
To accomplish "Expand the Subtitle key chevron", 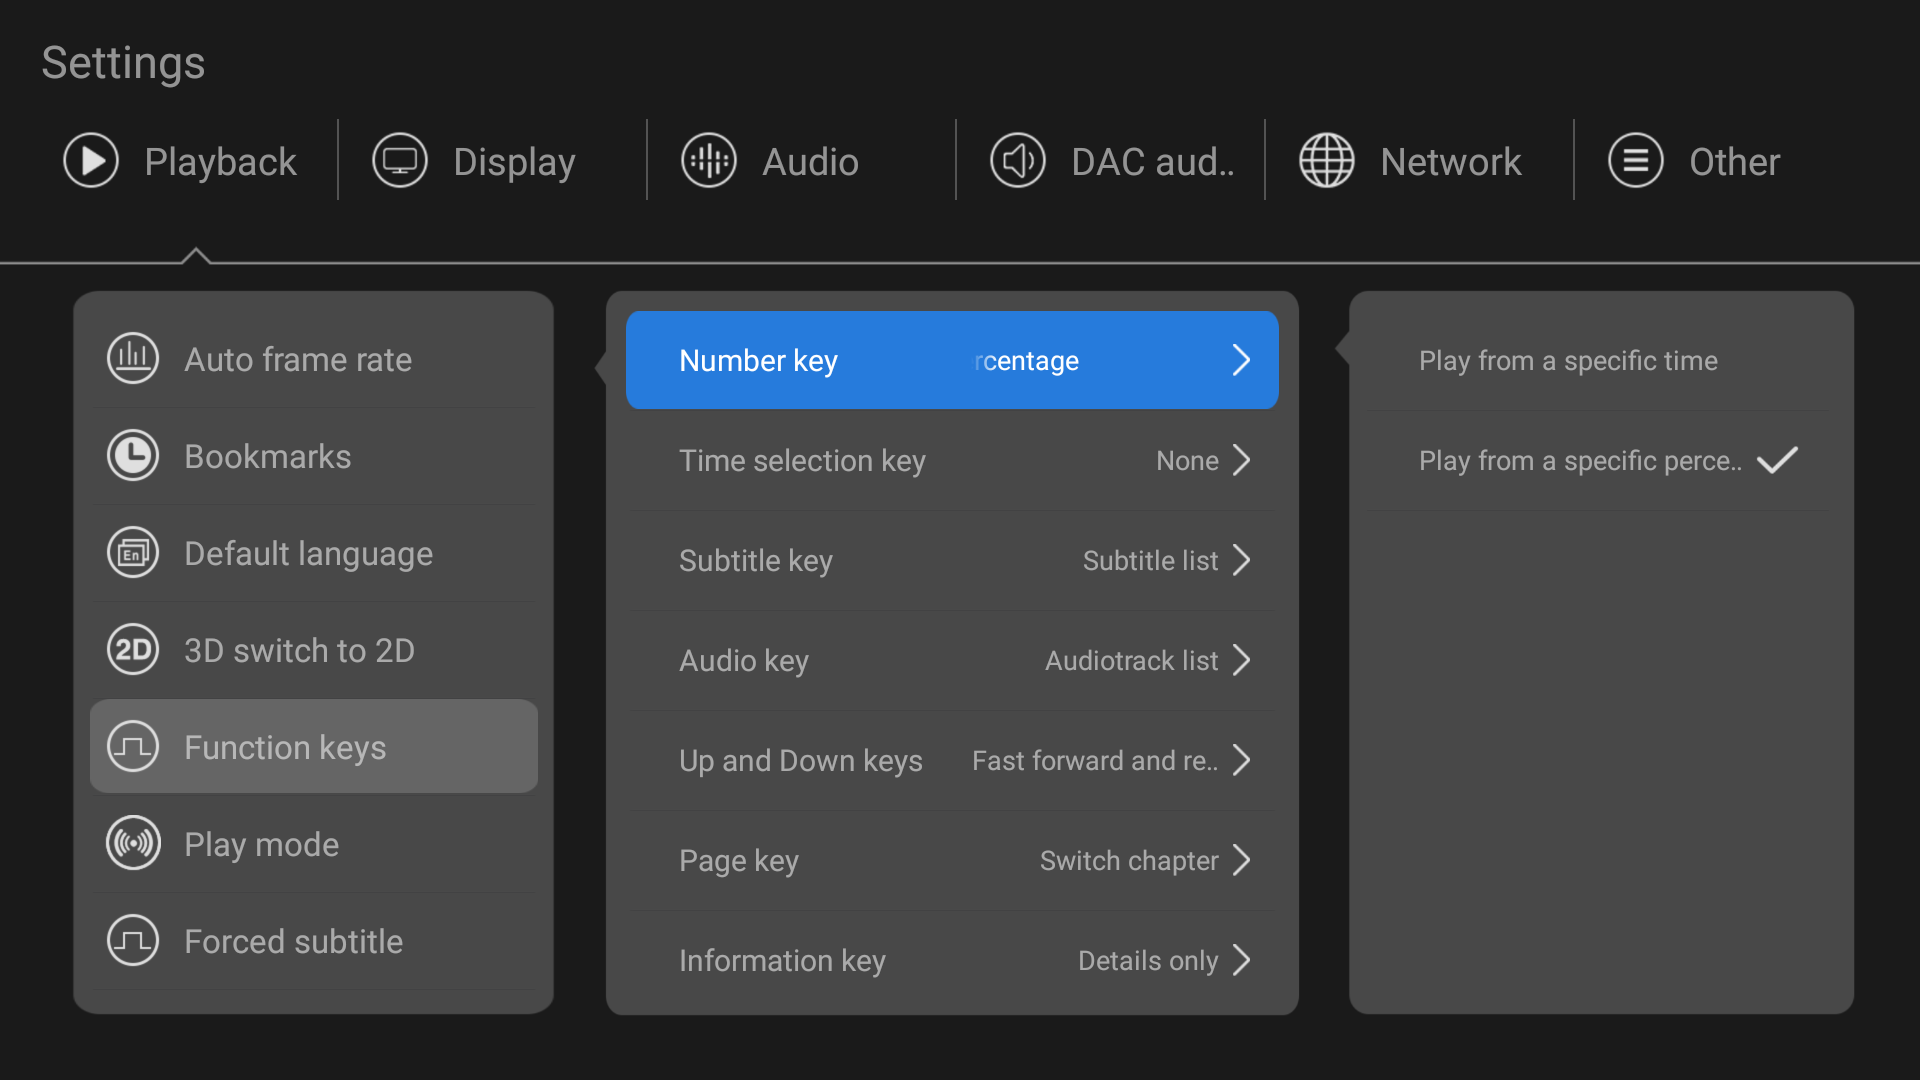I will (x=1241, y=560).
